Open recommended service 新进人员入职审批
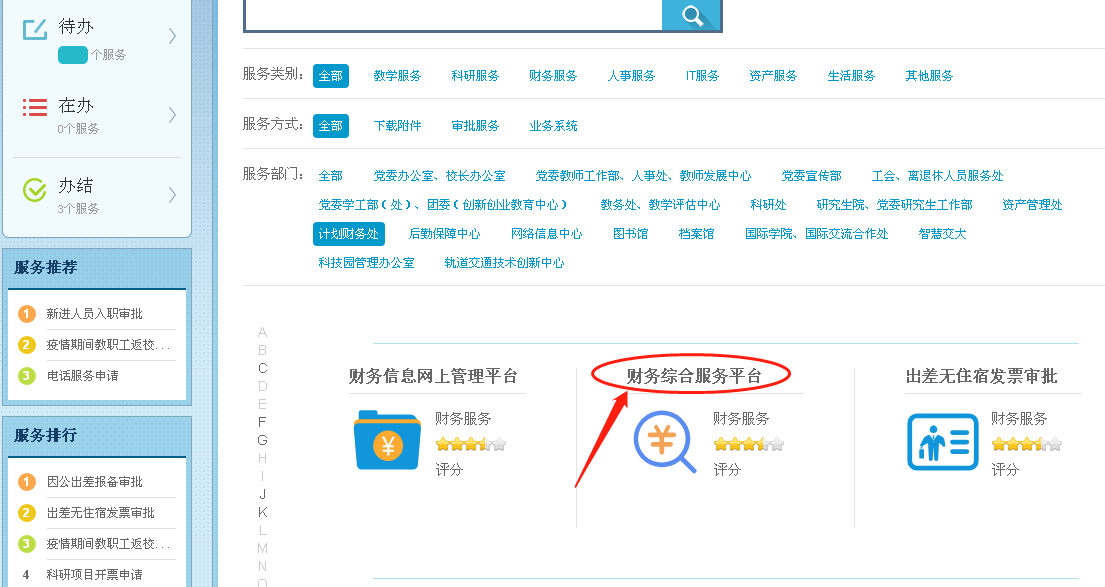Screen dimensions: 1105x587 tap(94, 314)
